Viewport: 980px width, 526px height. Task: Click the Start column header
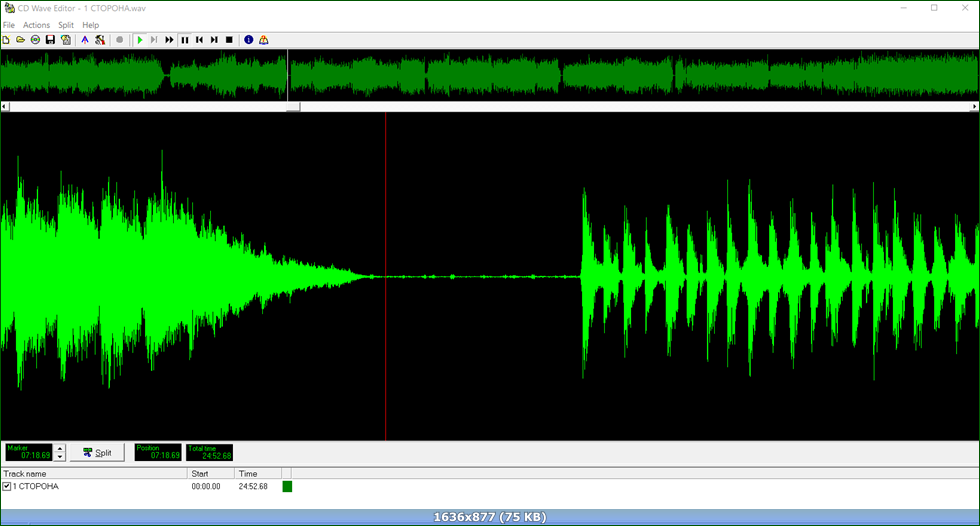tap(211, 474)
